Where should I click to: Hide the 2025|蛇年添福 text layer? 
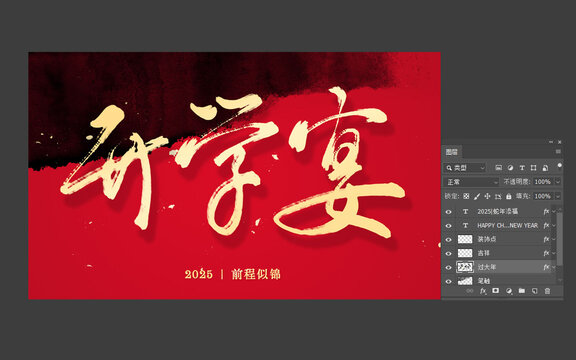pos(449,212)
